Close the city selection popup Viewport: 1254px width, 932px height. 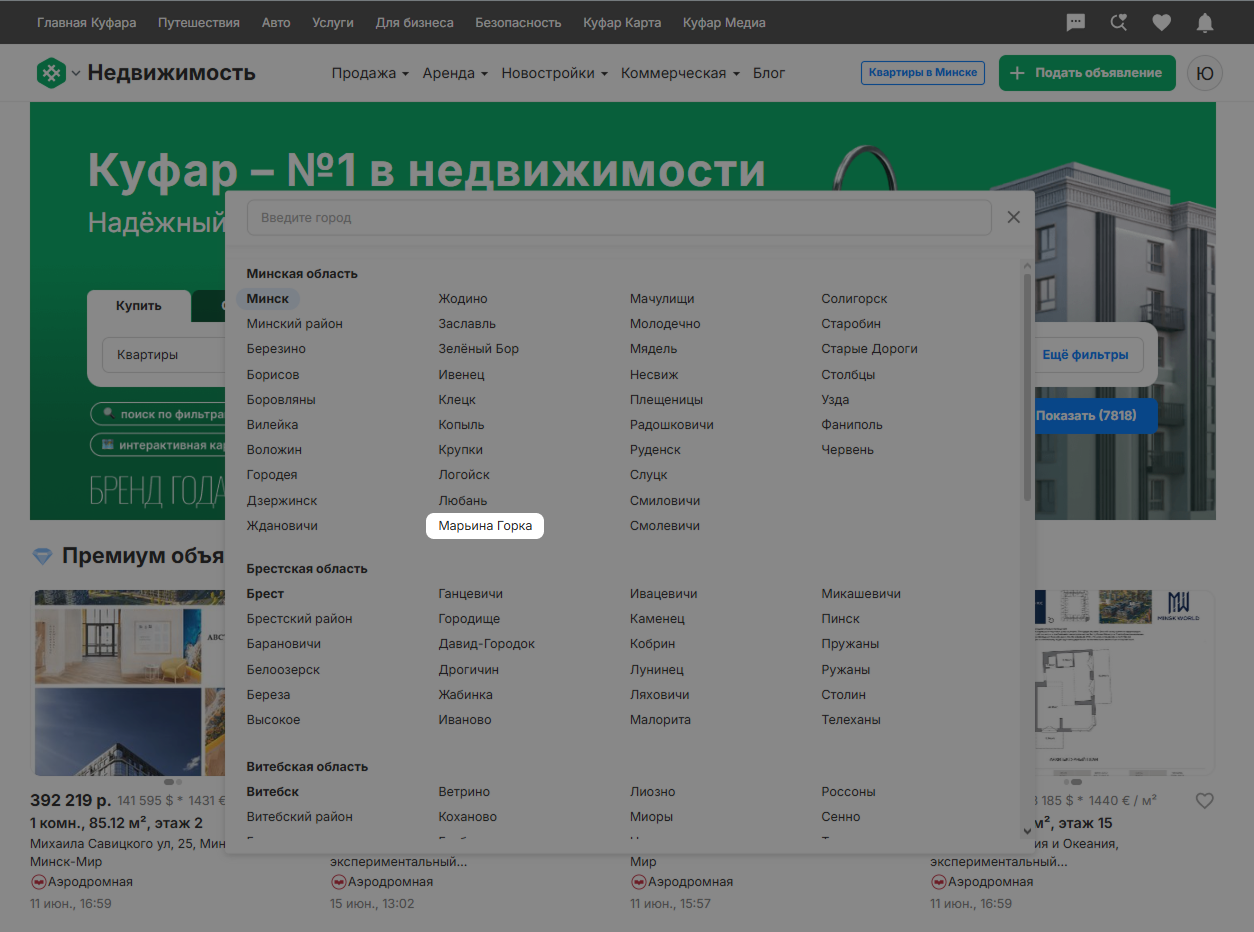click(x=1013, y=217)
